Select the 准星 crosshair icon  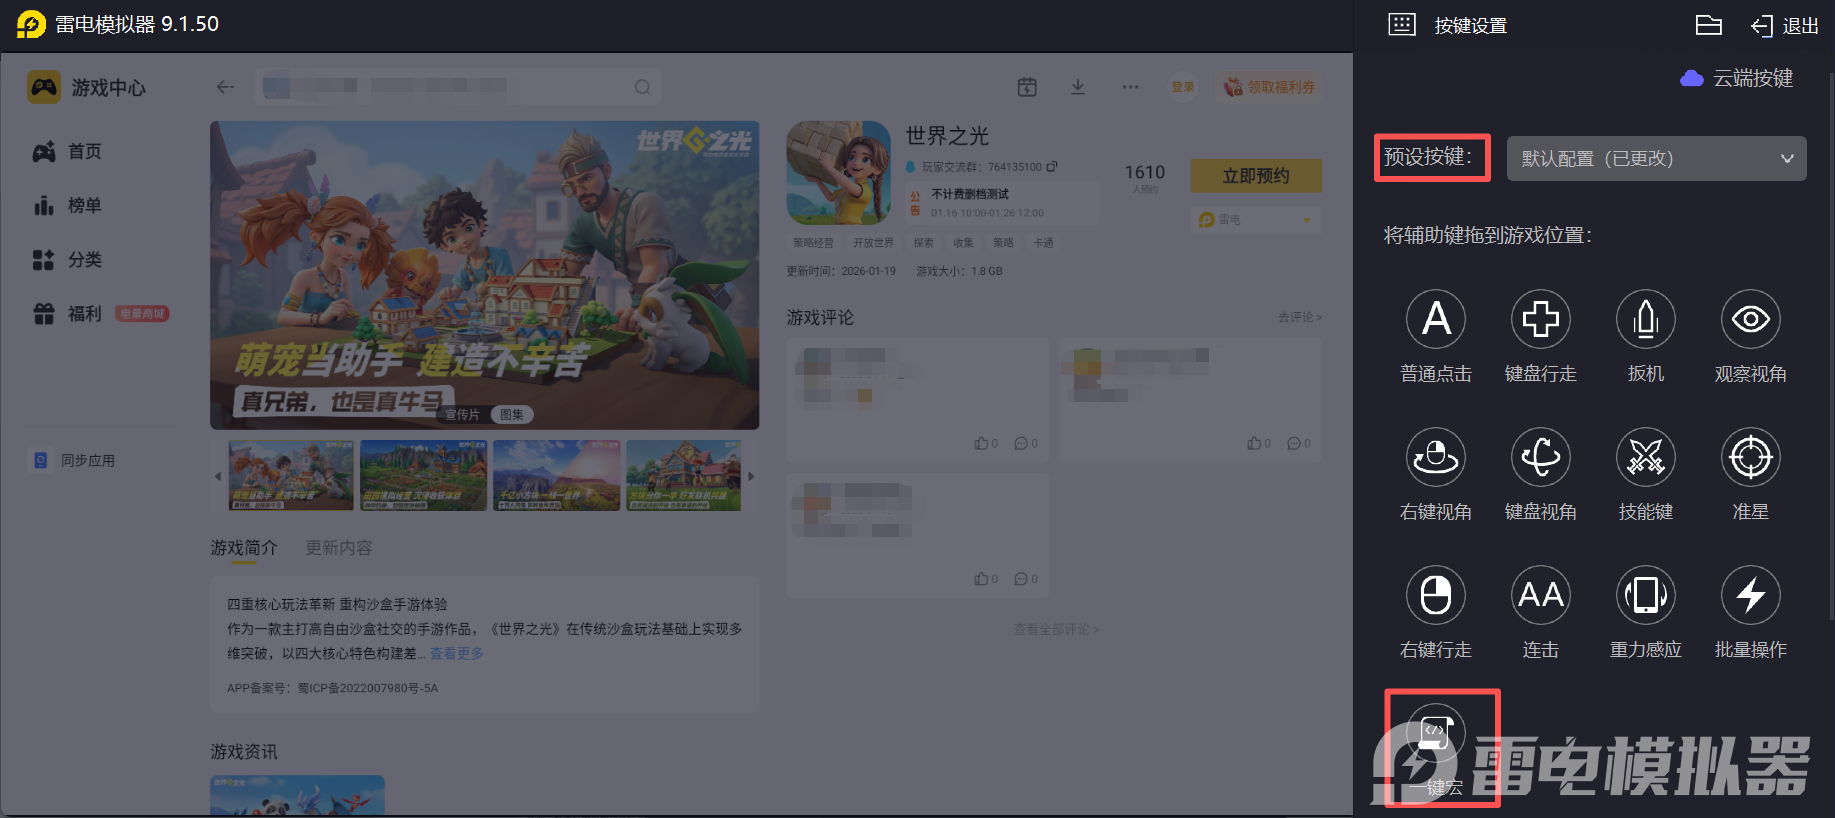click(1751, 457)
